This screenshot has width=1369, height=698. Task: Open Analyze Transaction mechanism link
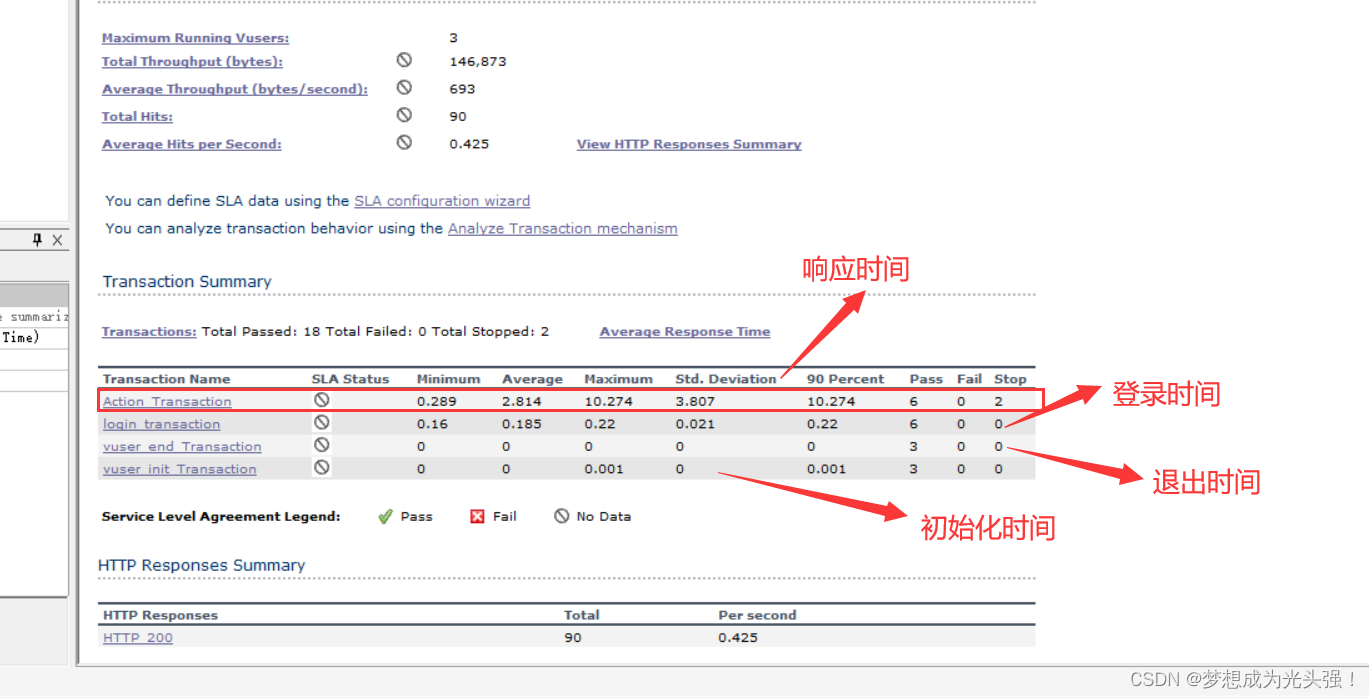pyautogui.click(x=562, y=228)
